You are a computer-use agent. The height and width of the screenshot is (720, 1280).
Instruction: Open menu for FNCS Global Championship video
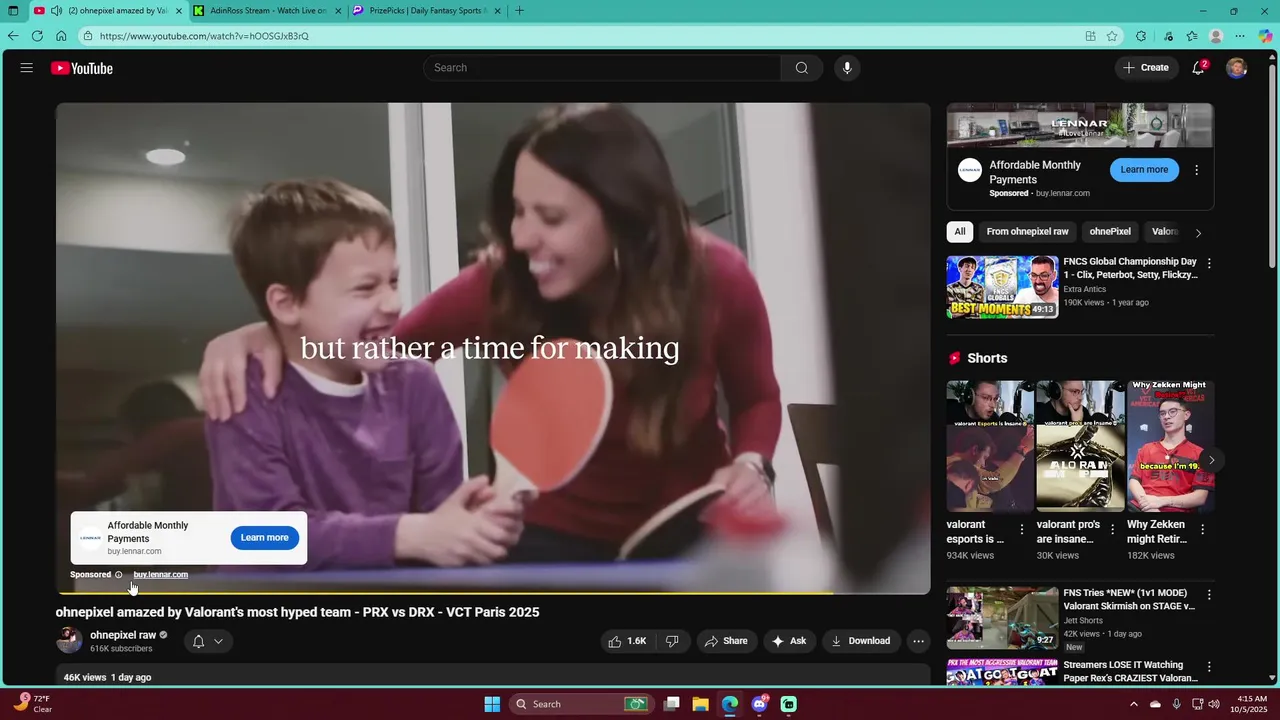[1209, 264]
